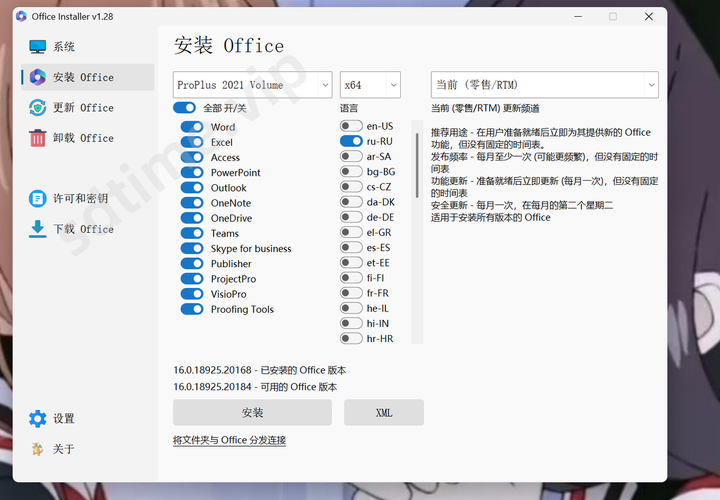Screen dimensions: 720x500
Task: Expand the 当前 (零售/RTM) update channel dropdown
Action: [x=545, y=85]
